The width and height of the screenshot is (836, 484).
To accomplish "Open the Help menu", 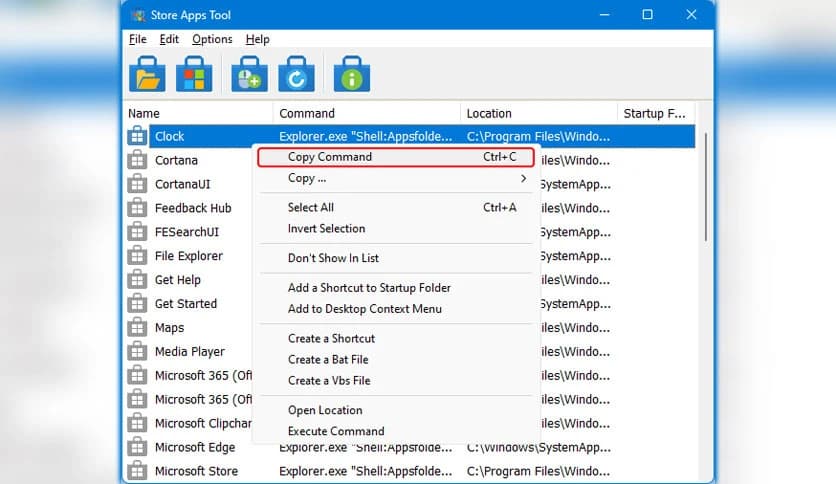I will pyautogui.click(x=258, y=39).
